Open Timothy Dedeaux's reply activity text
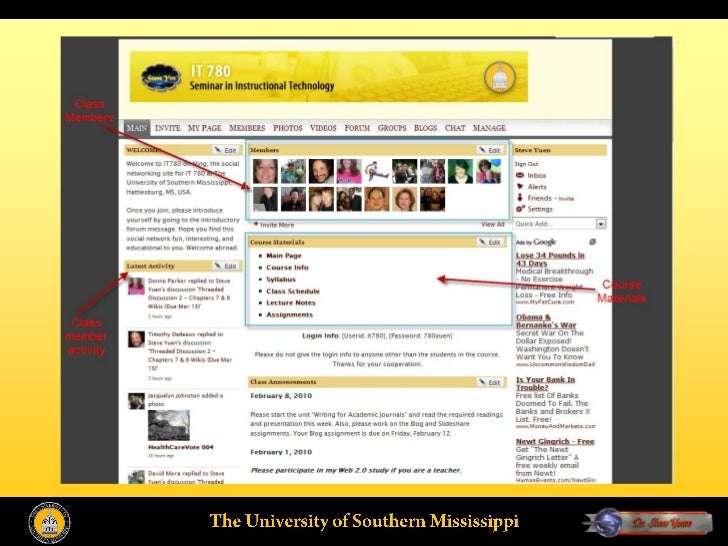 click(190, 351)
